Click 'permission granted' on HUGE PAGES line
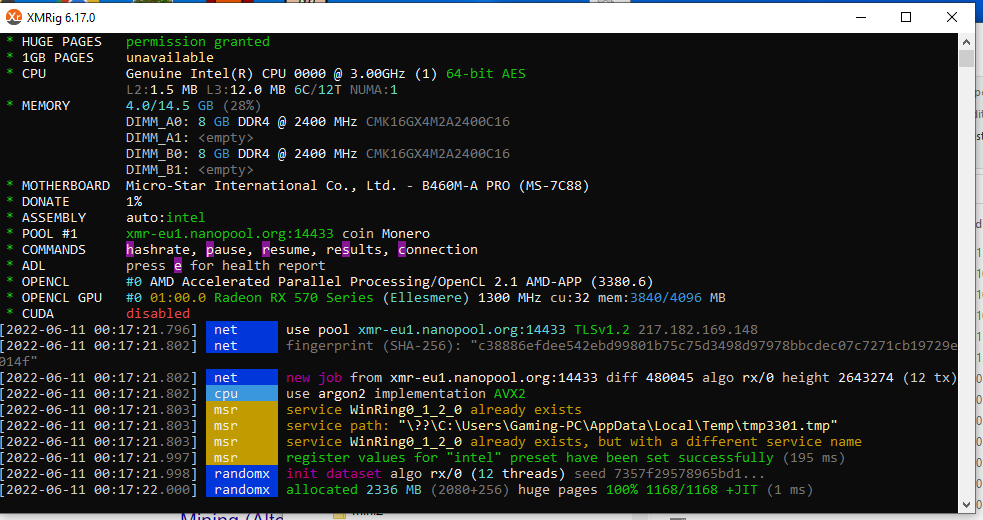The width and height of the screenshot is (983, 520). 198,42
